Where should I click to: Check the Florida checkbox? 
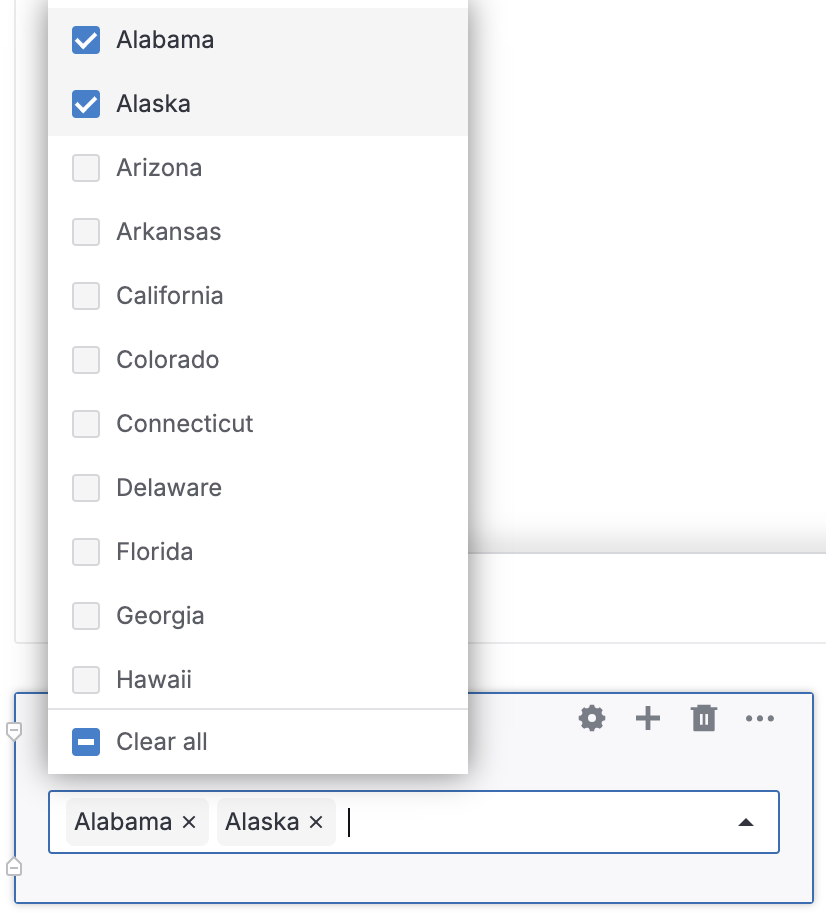[86, 552]
